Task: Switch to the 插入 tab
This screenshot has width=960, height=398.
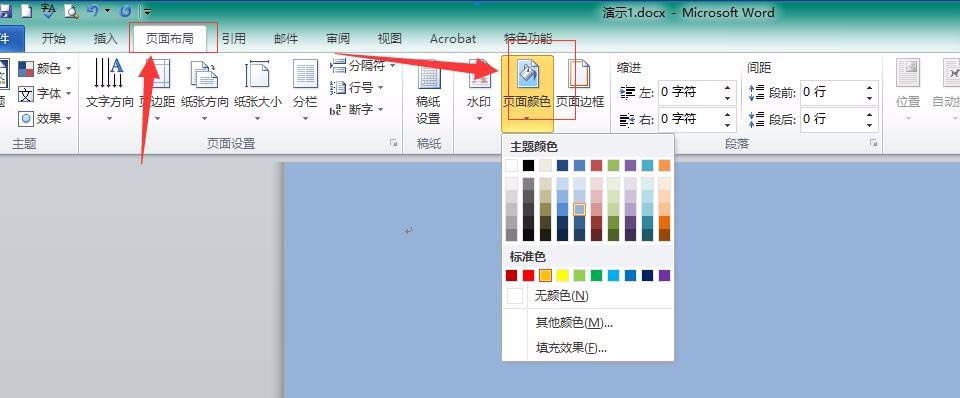Action: (105, 39)
